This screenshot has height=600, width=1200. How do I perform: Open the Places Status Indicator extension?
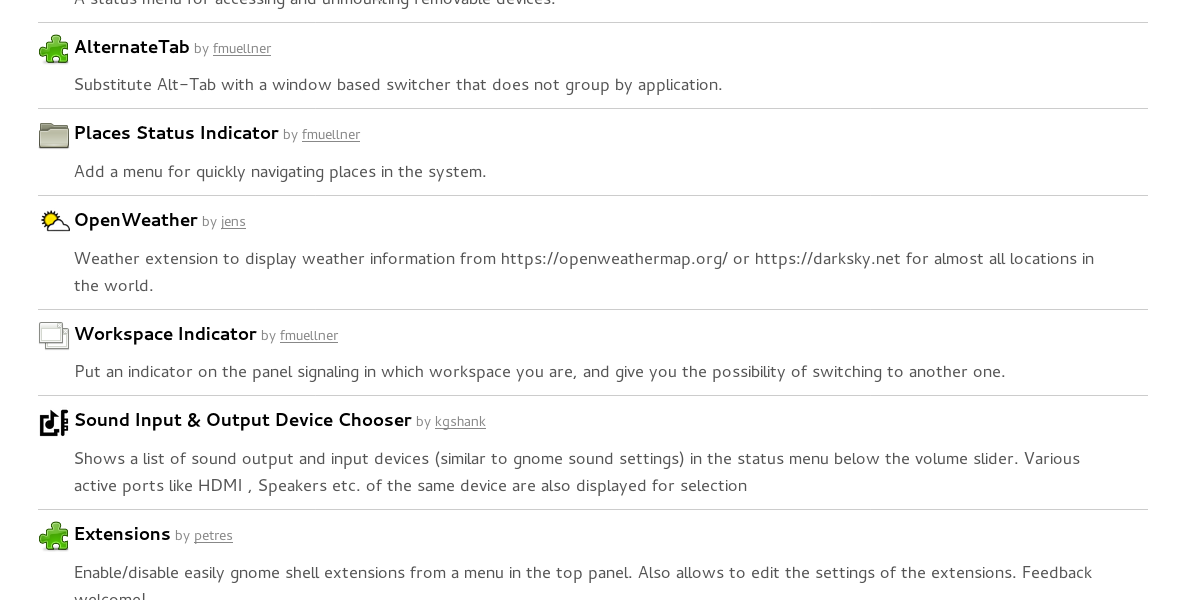(176, 134)
